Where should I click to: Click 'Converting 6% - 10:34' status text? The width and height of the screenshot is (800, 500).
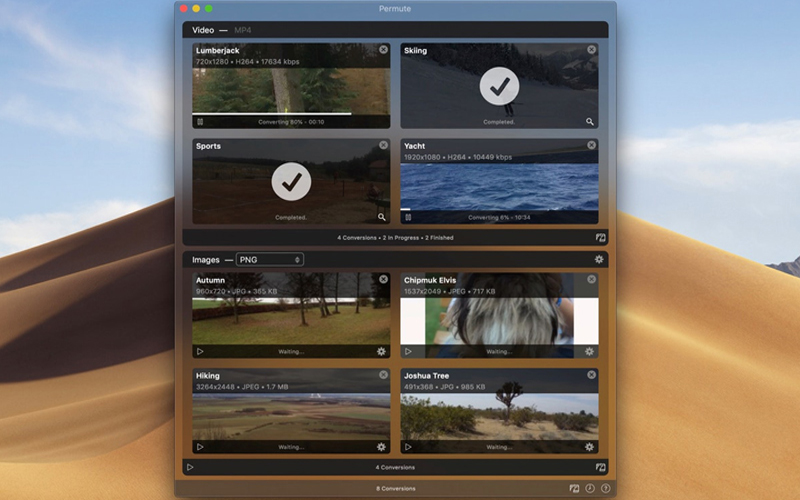pyautogui.click(x=499, y=217)
